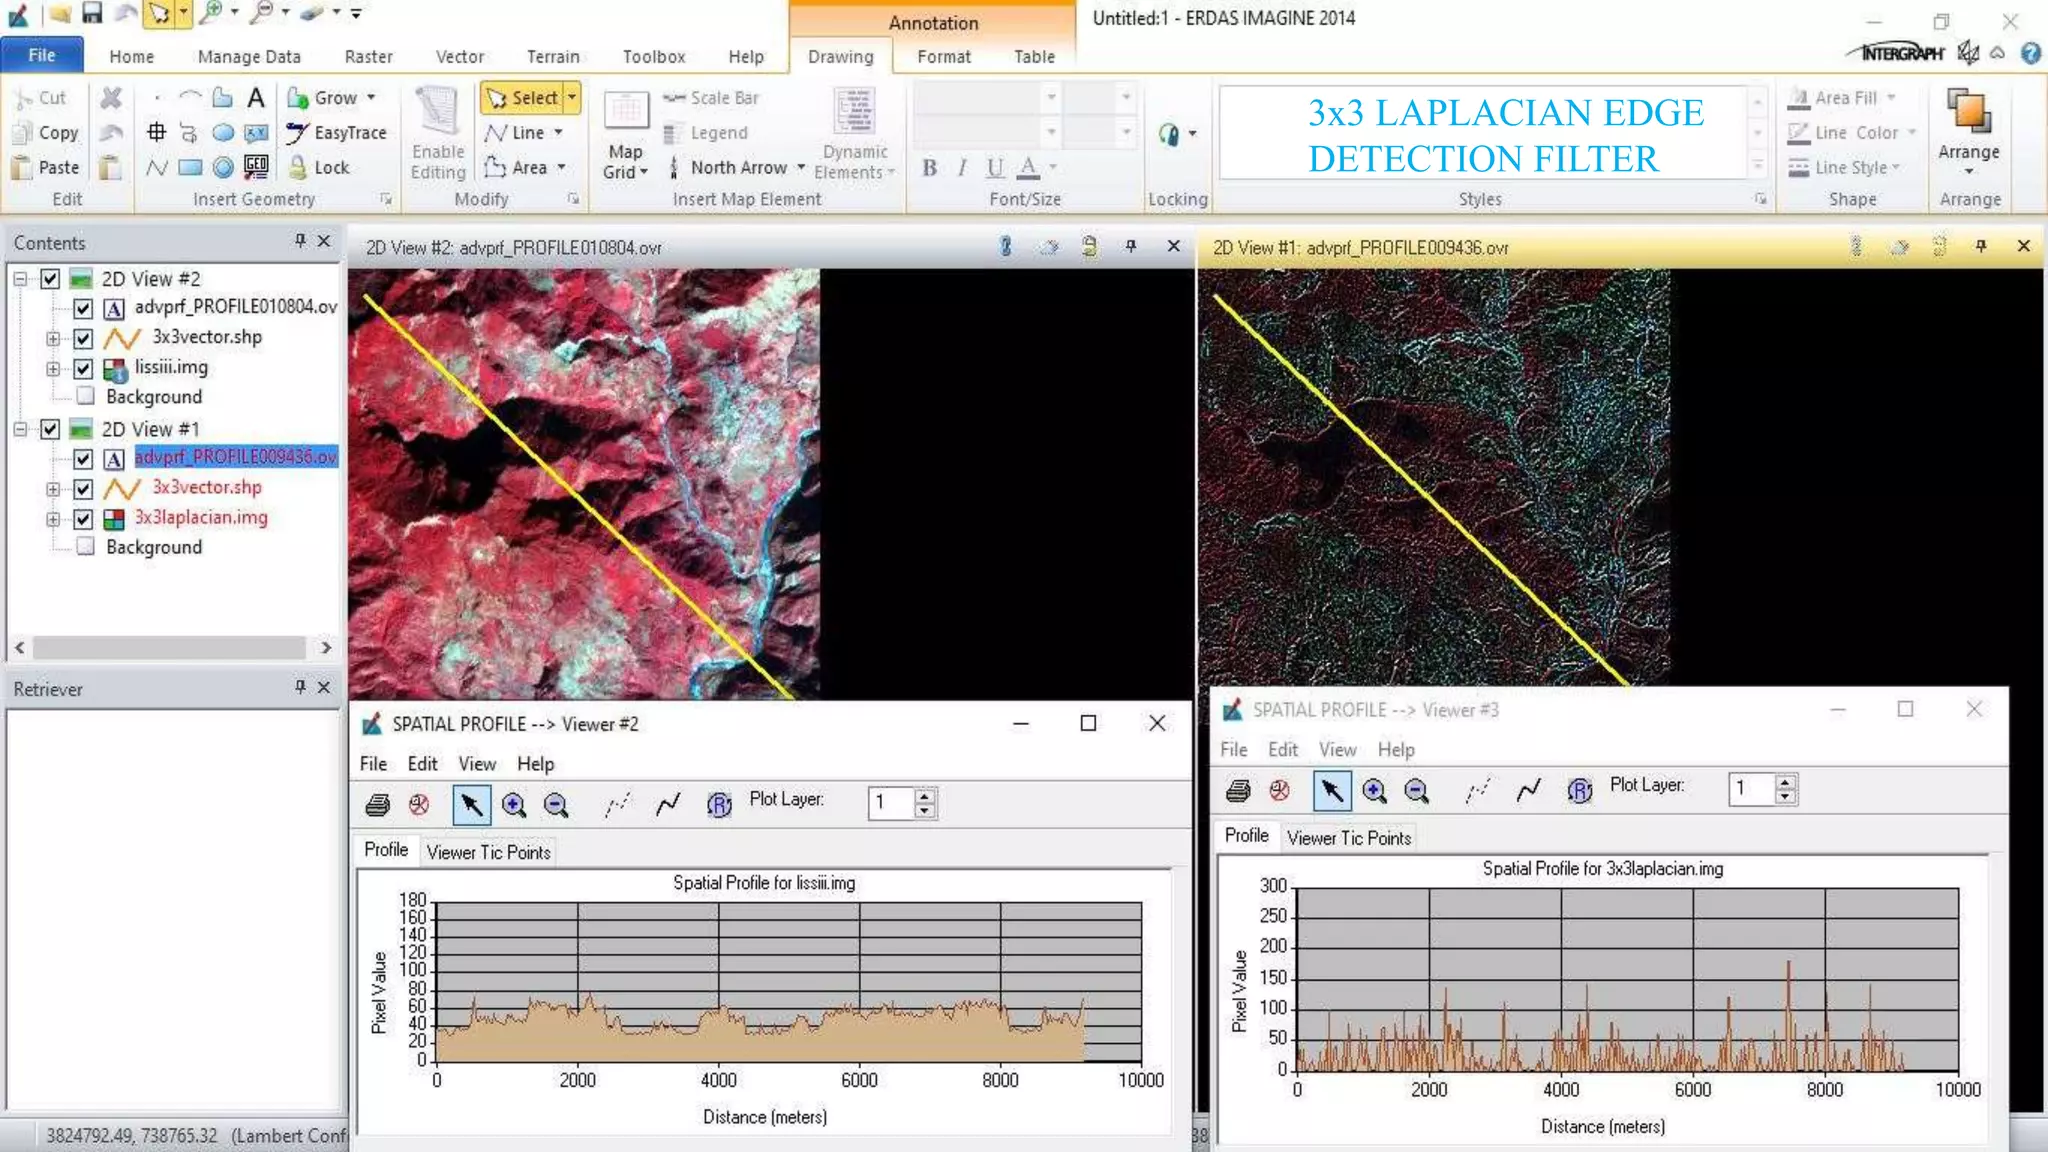Click the EasyTrace tool icon
Image resolution: width=2048 pixels, height=1152 pixels.
tap(297, 133)
